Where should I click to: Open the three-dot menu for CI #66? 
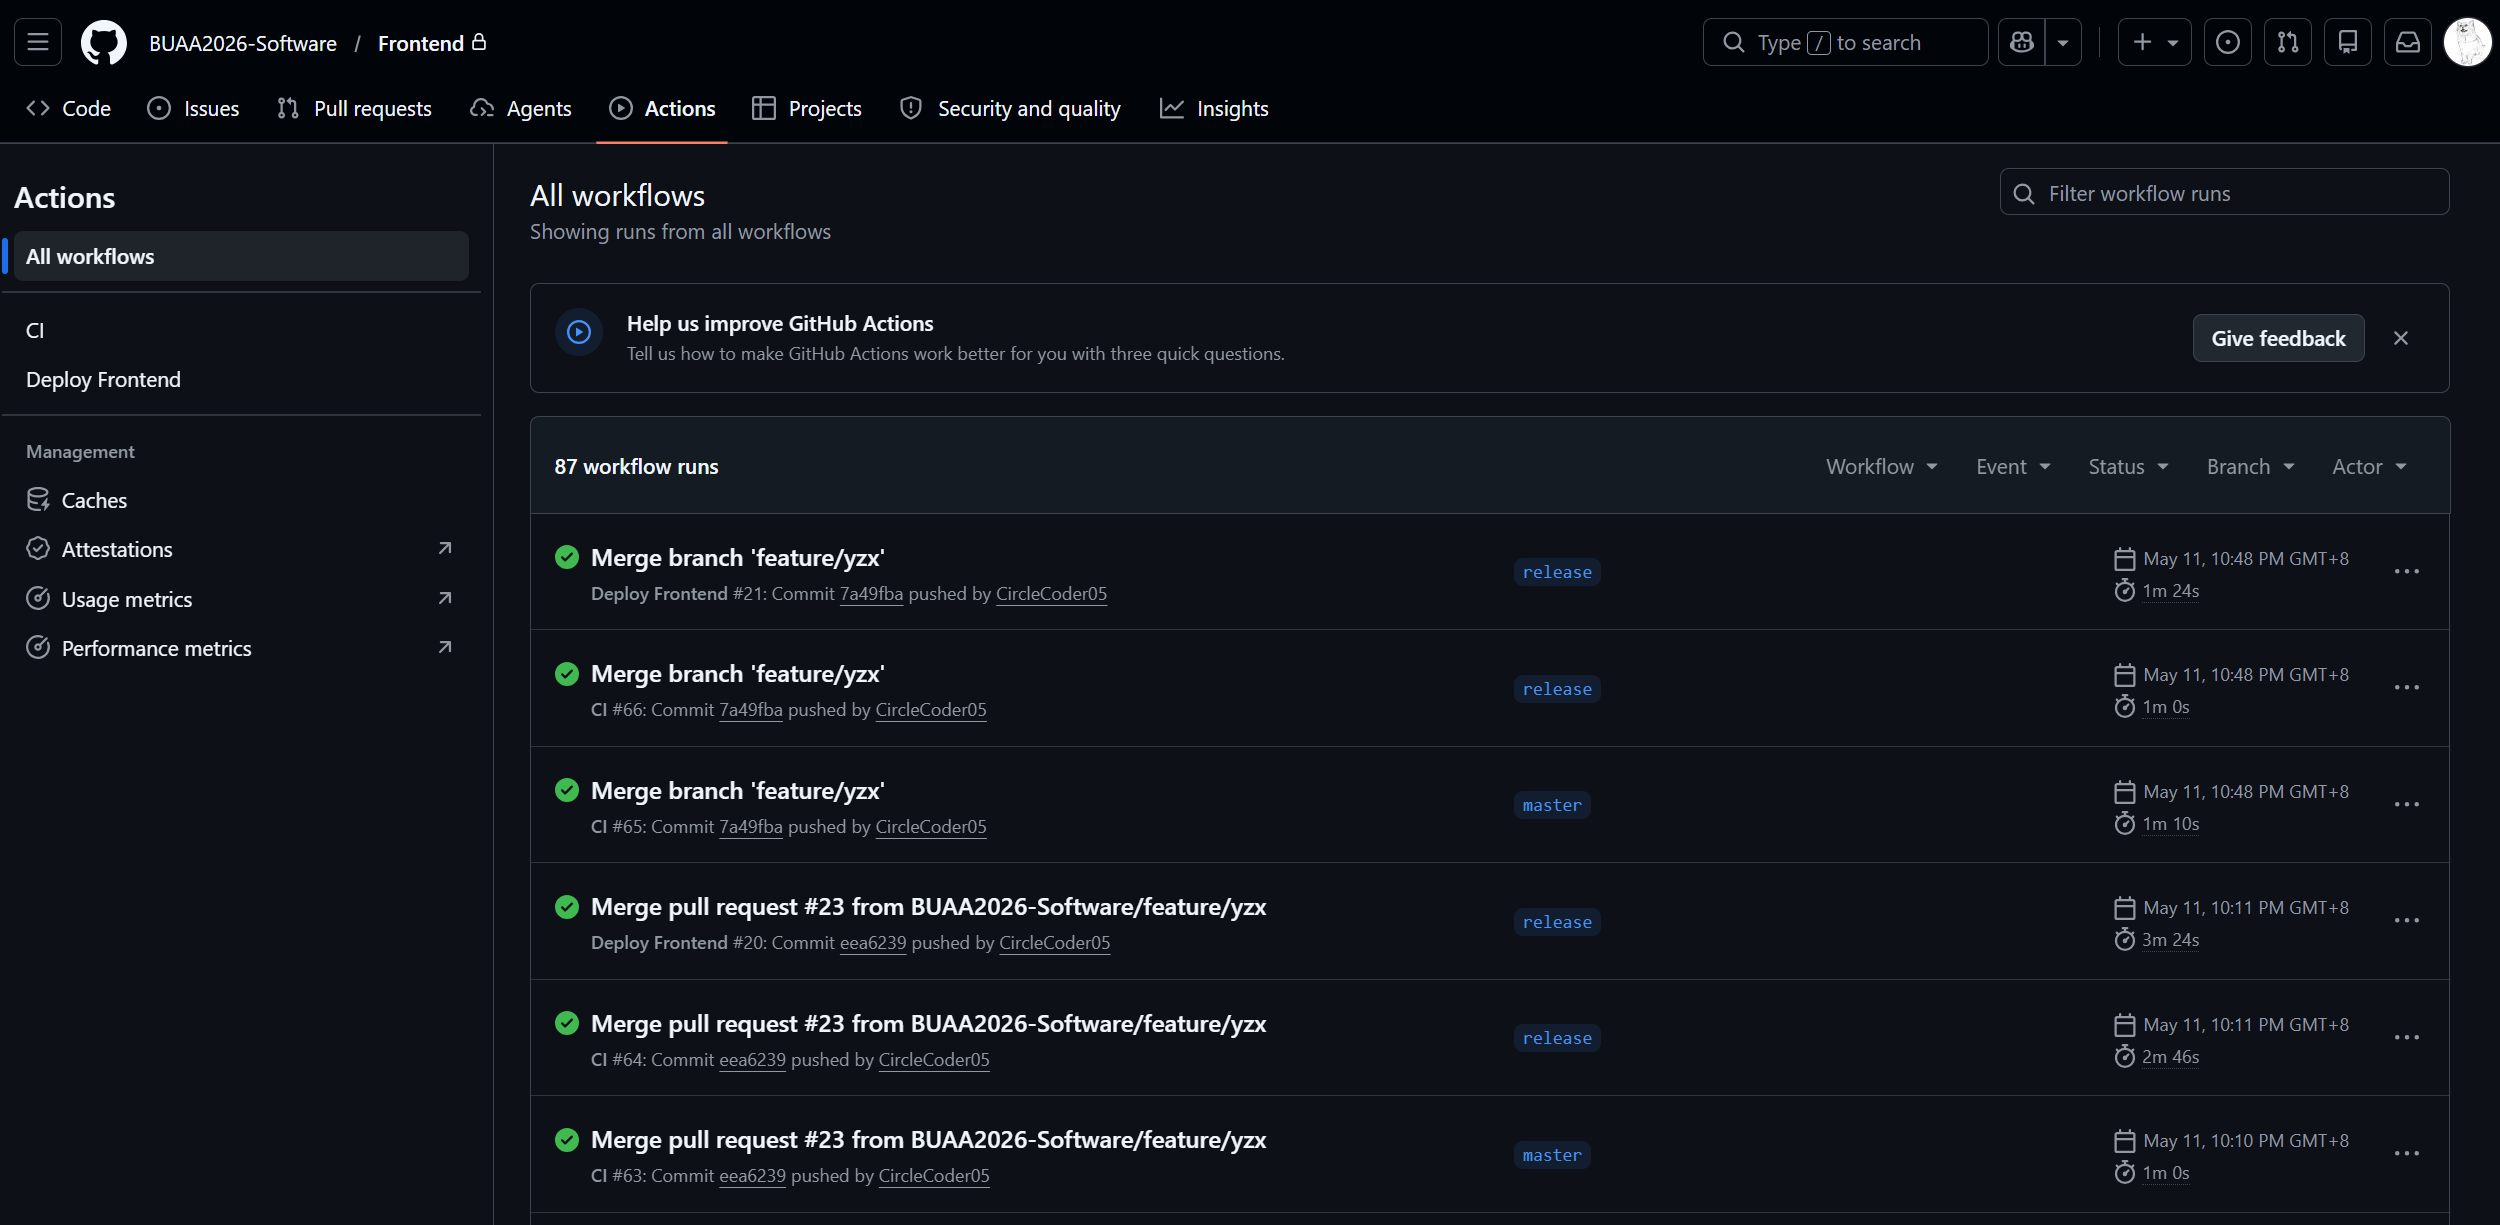tap(2407, 688)
